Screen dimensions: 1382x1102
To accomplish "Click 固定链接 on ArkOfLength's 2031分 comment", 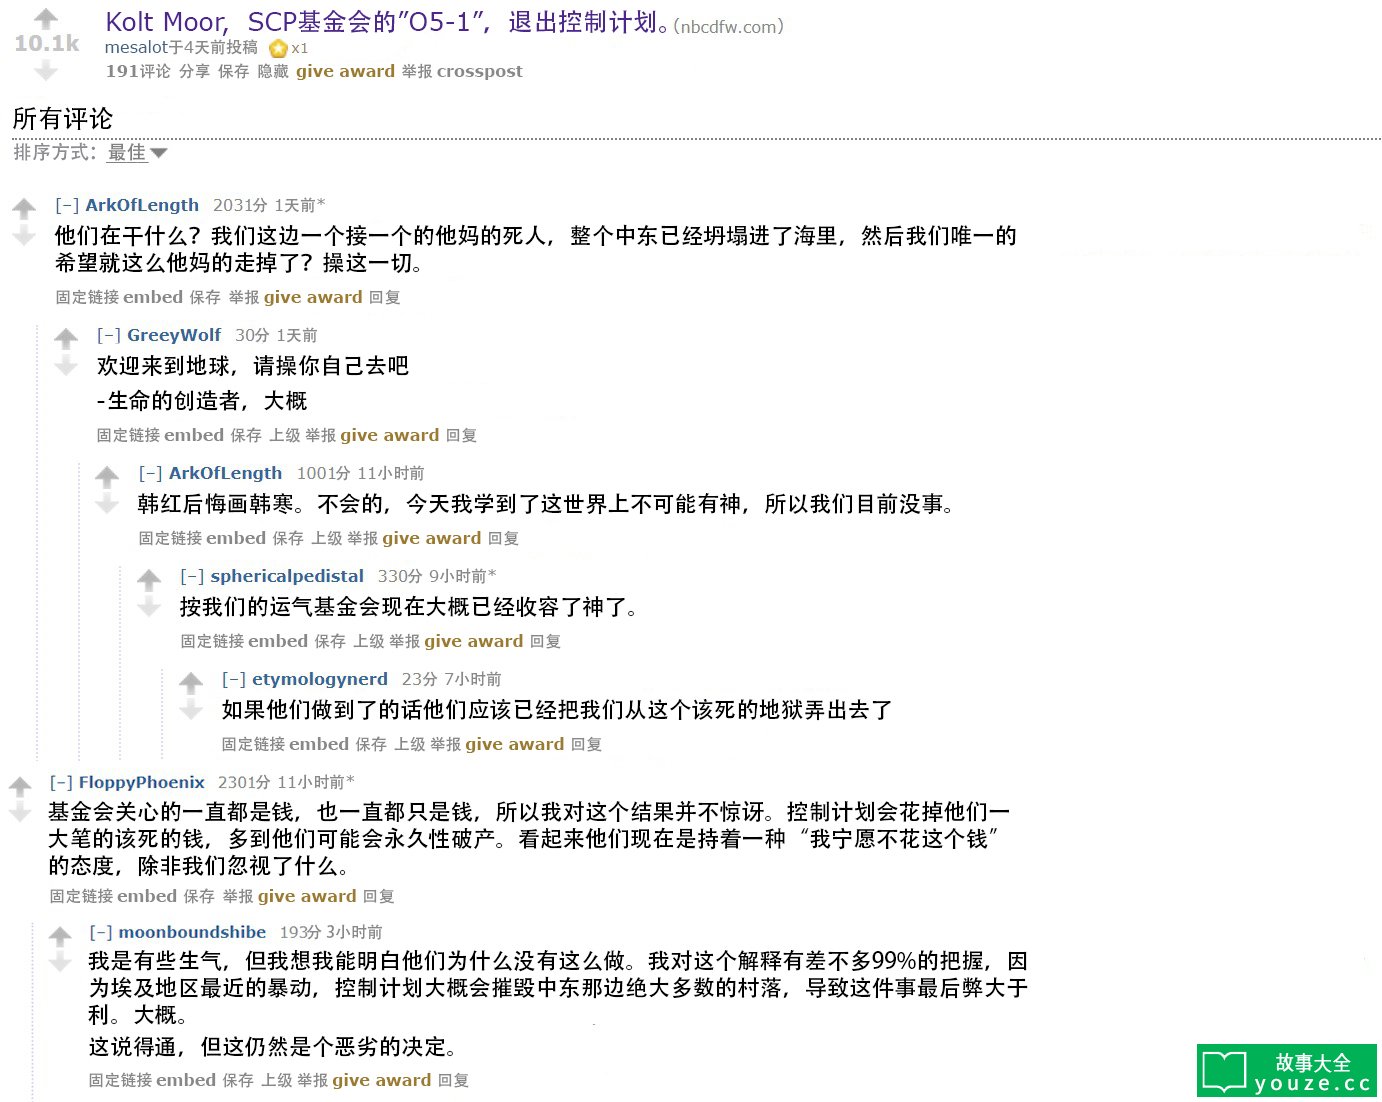I will (x=87, y=297).
